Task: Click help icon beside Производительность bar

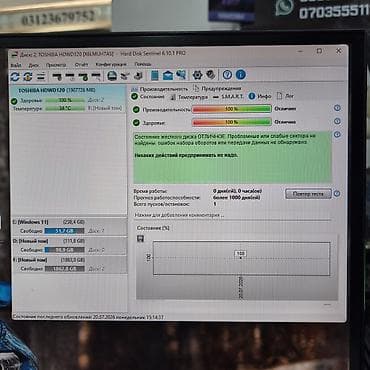Action: tap(337, 108)
